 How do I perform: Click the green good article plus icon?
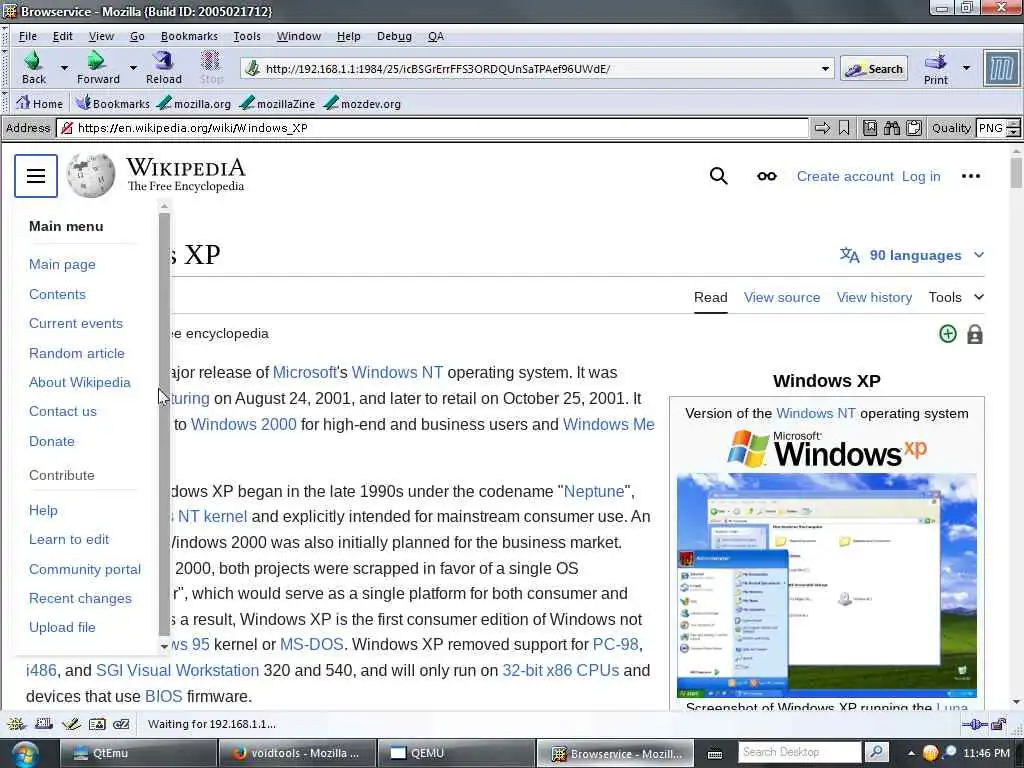pos(948,334)
